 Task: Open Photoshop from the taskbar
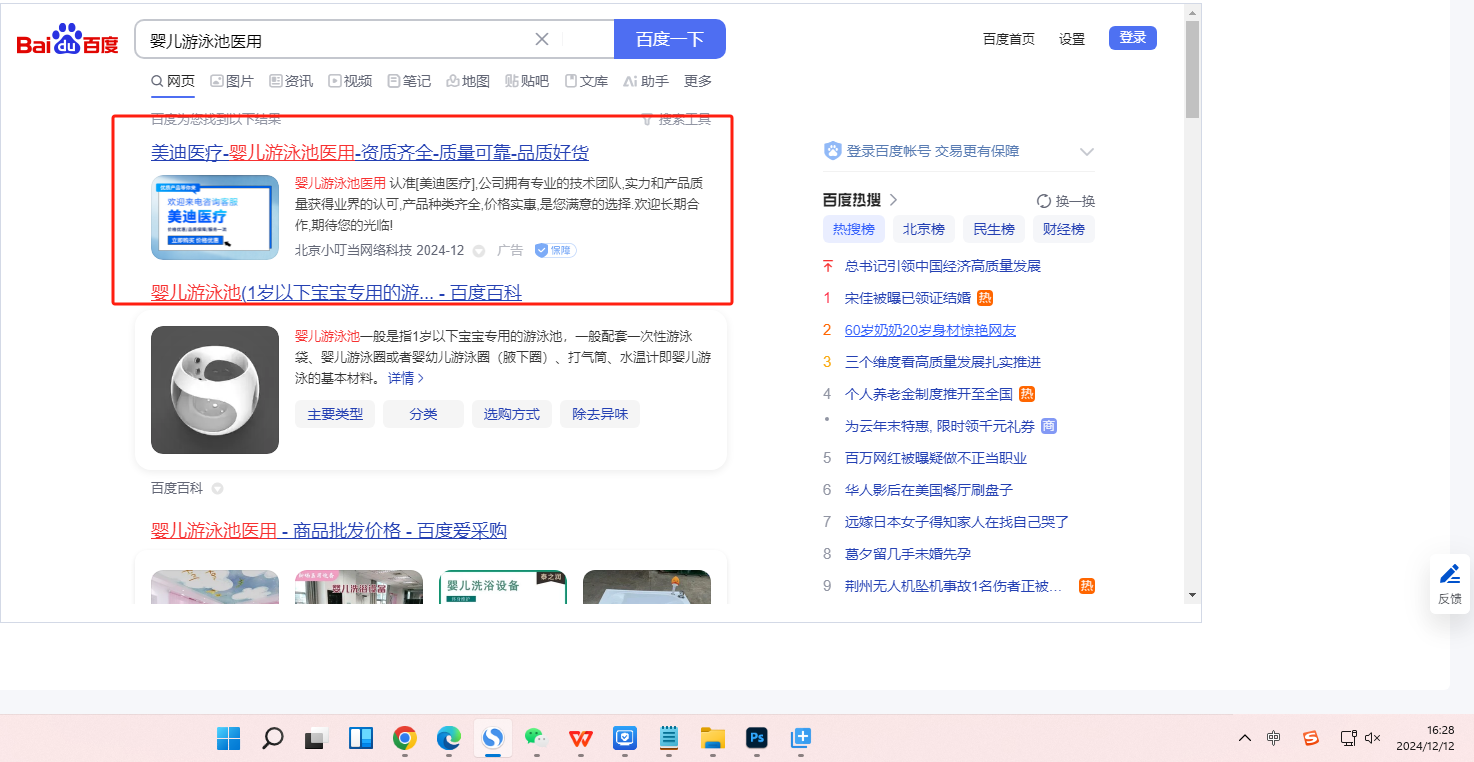(x=757, y=738)
